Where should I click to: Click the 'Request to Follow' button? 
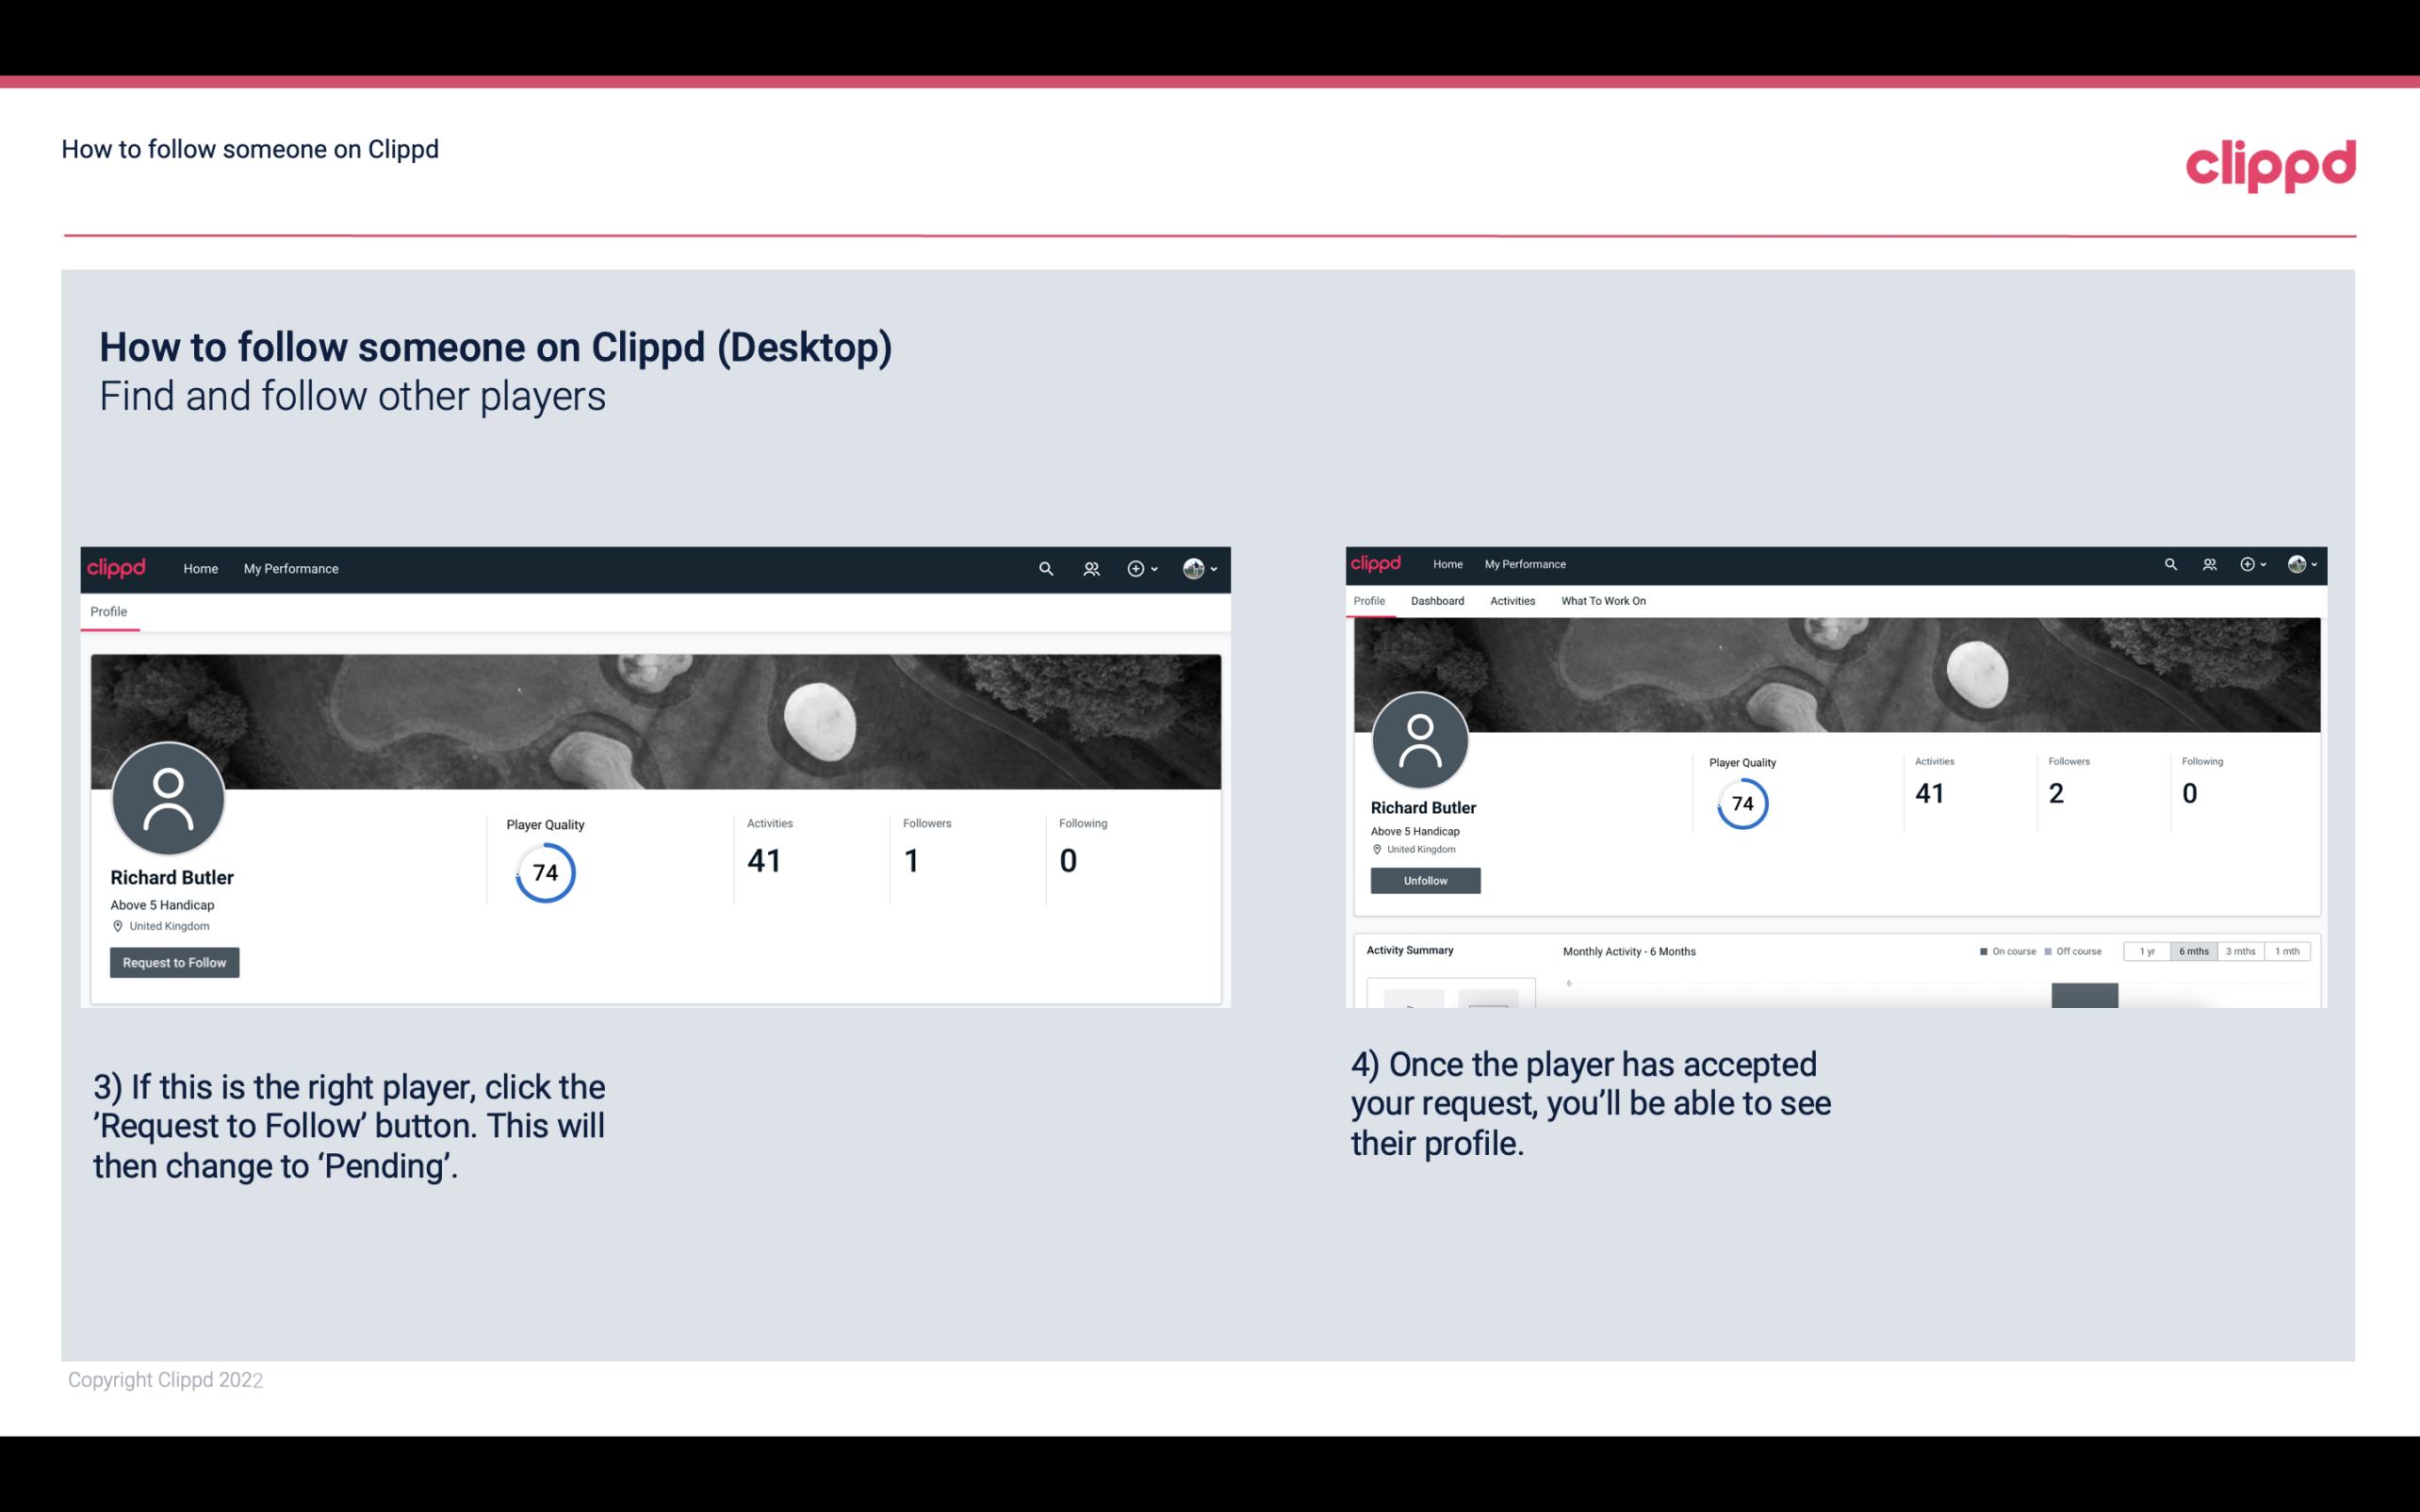pos(174,960)
